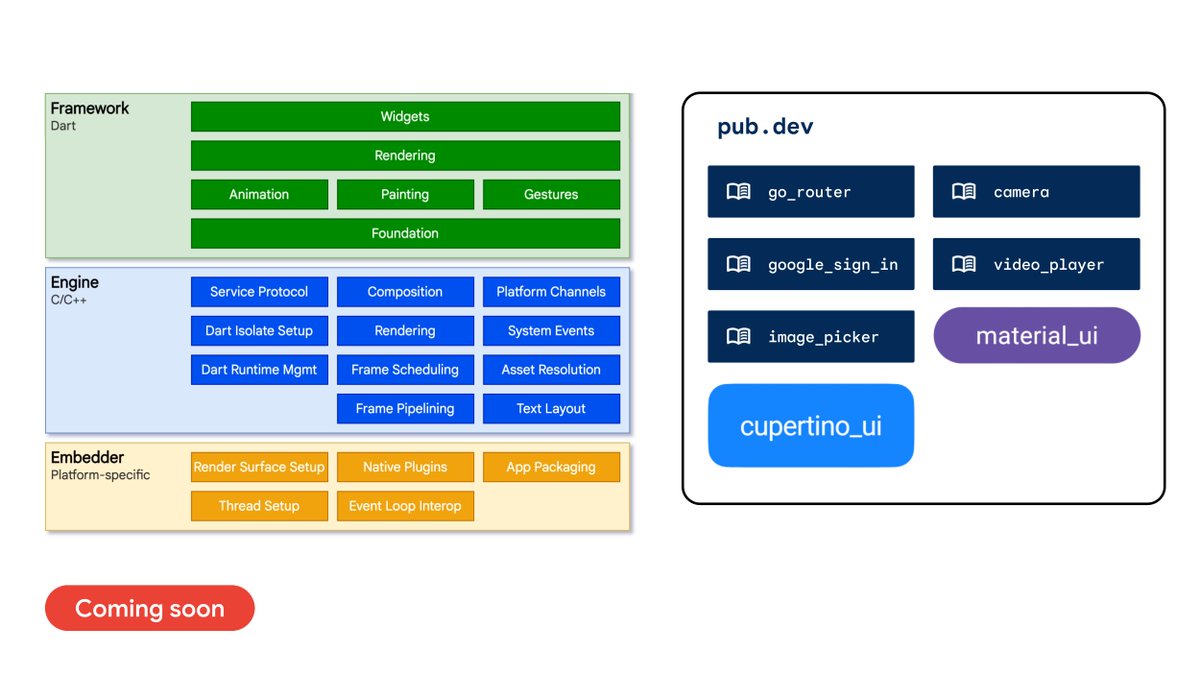Image resolution: width=1200 pixels, height=675 pixels.
Task: Click the Frame Pipelining box
Action: (405, 409)
